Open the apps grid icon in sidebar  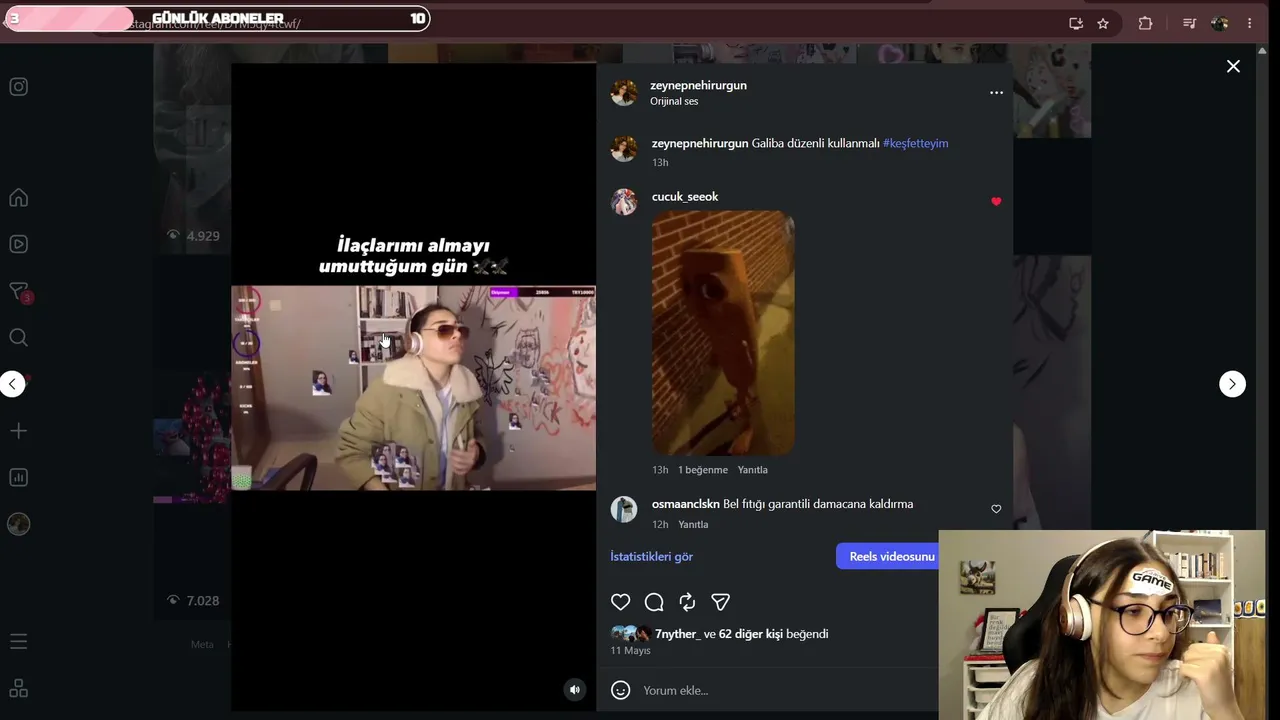coord(18,688)
